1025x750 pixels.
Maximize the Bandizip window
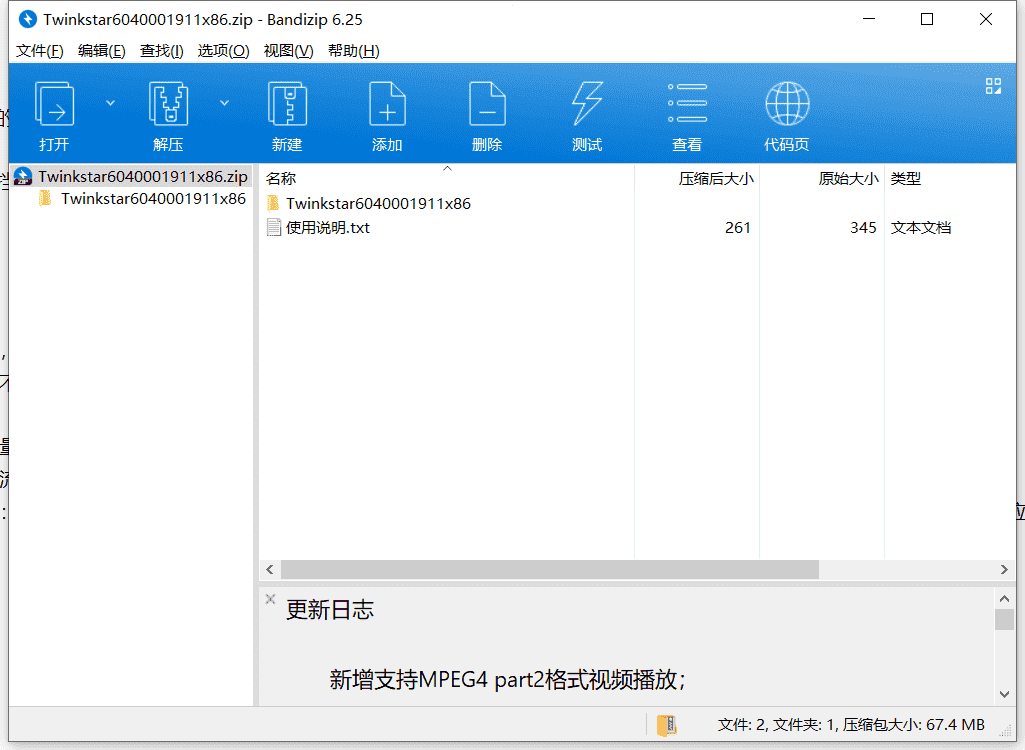[x=927, y=19]
